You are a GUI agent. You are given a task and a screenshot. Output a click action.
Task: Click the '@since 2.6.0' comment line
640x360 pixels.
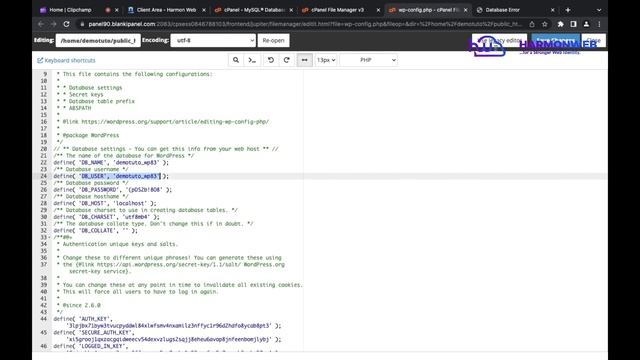click(78, 305)
